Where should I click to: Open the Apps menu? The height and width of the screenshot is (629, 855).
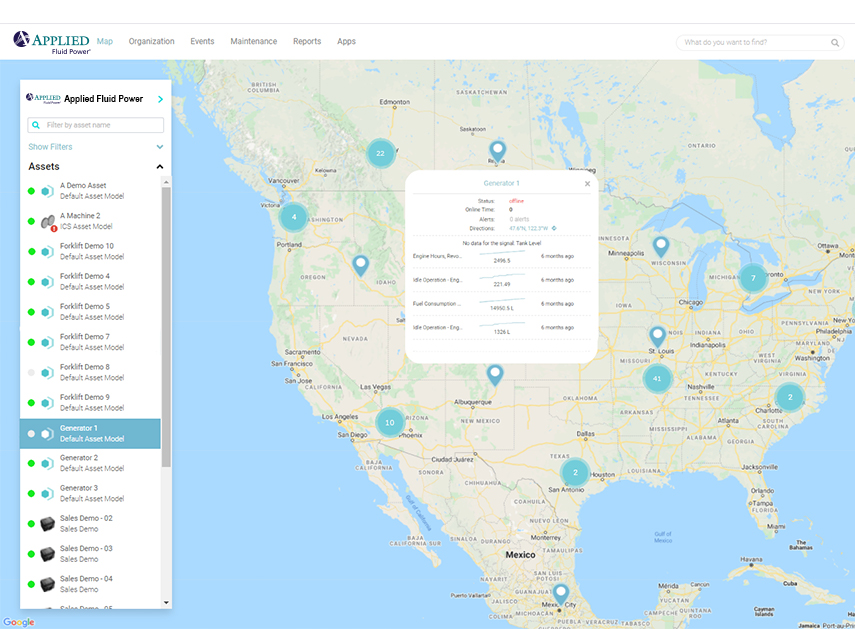point(346,41)
